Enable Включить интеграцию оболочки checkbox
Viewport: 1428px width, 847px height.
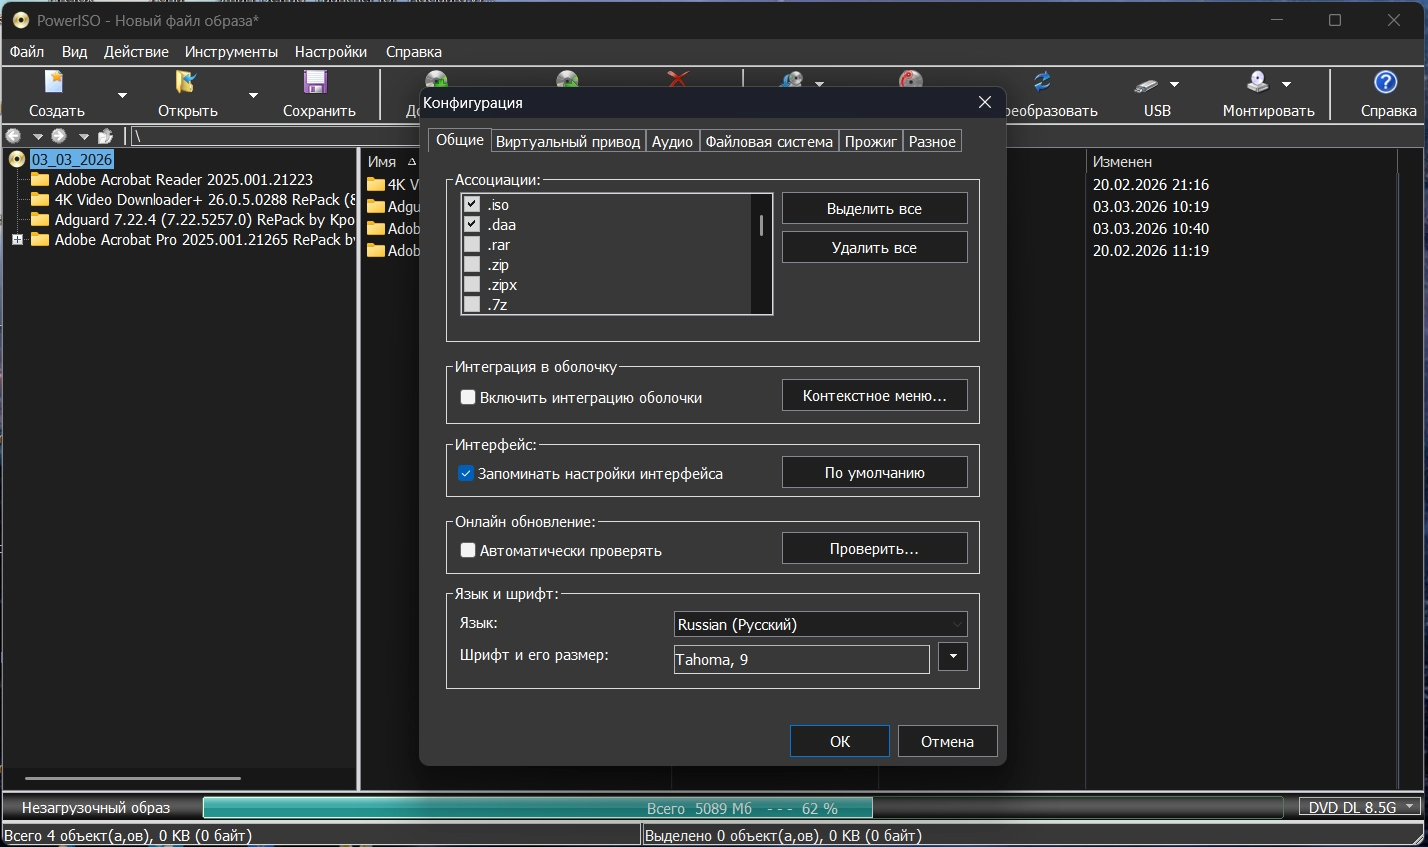[467, 397]
